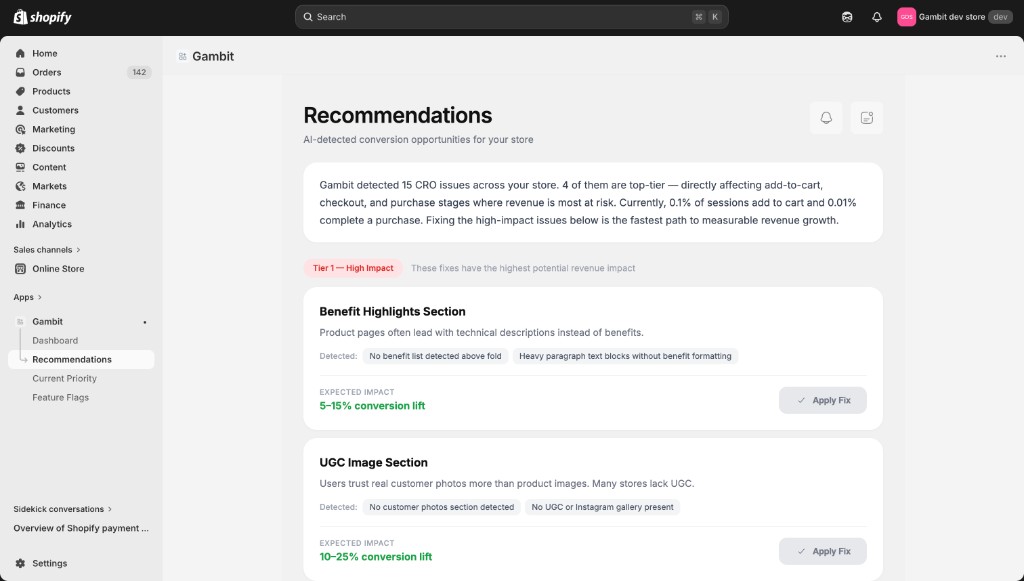1024x581 pixels.
Task: Click the Benefit Highlights Section title
Action: click(392, 311)
